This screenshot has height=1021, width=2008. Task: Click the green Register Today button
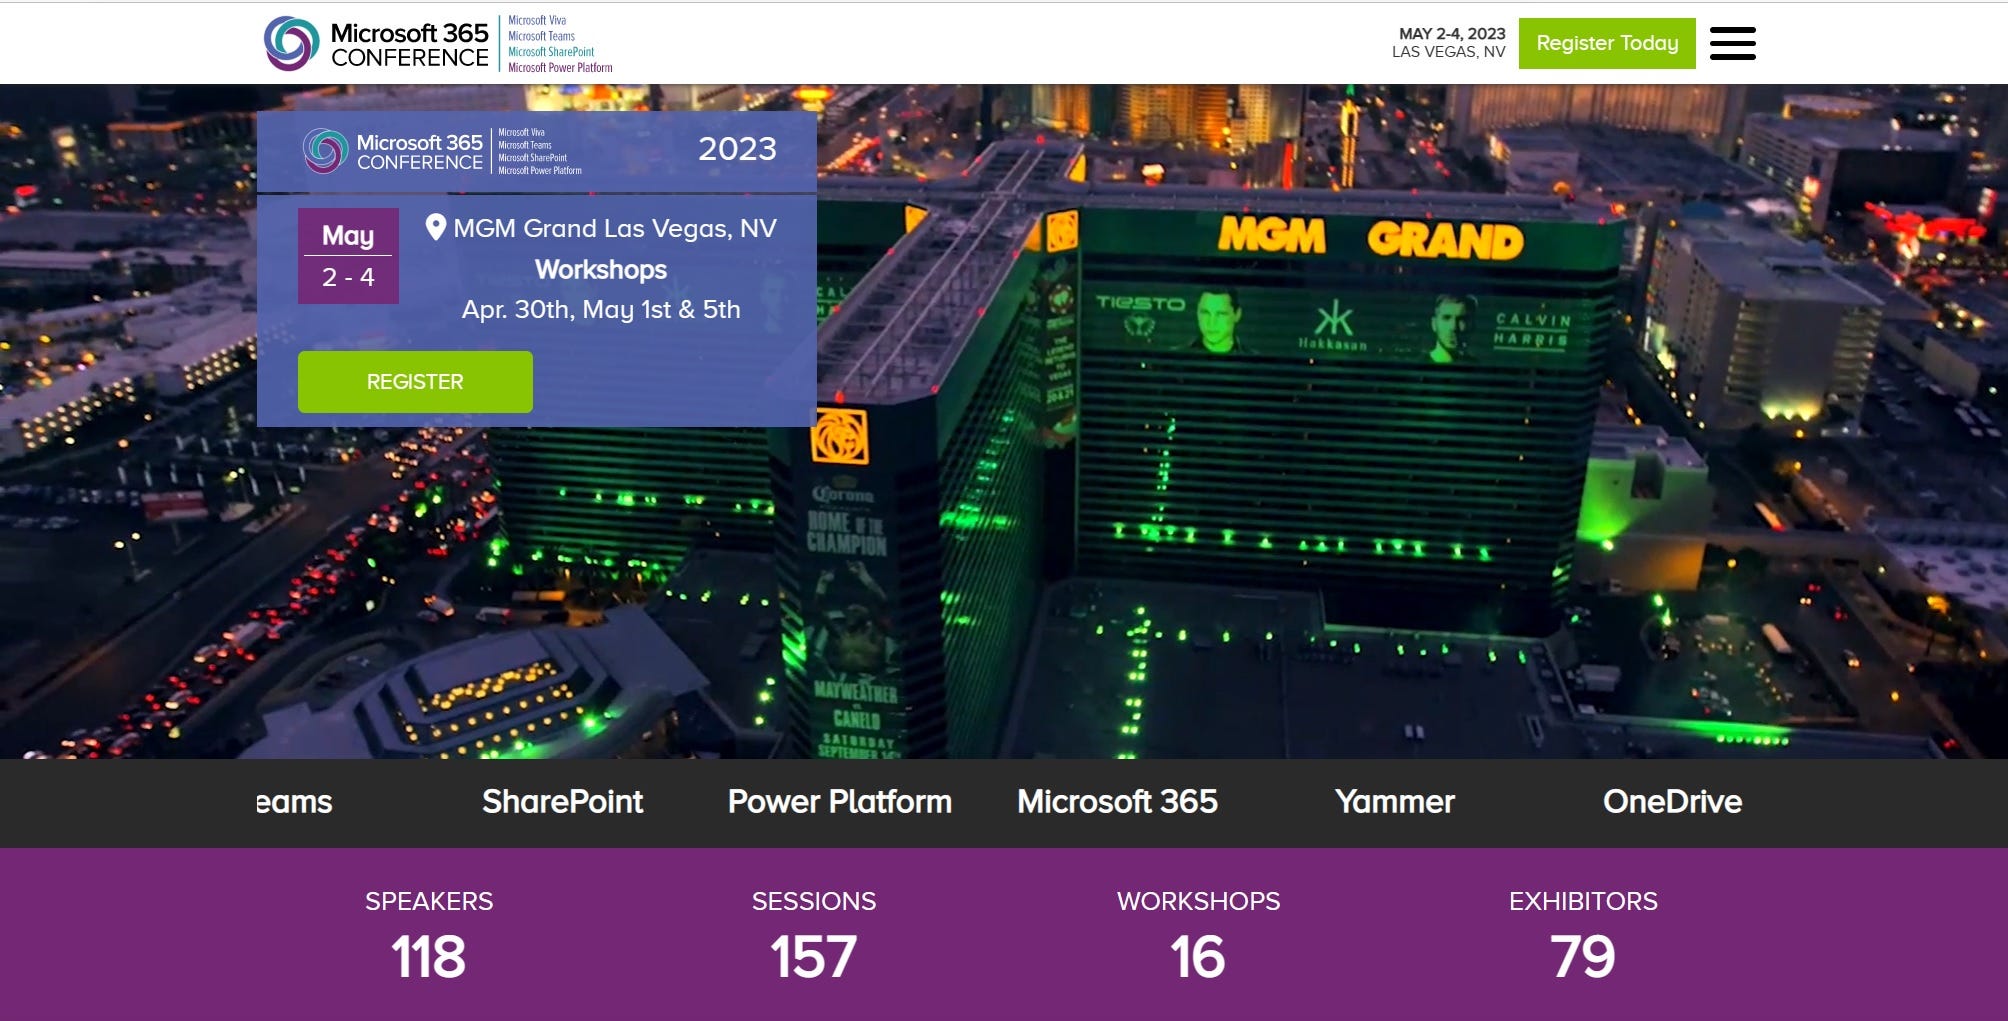(1607, 43)
